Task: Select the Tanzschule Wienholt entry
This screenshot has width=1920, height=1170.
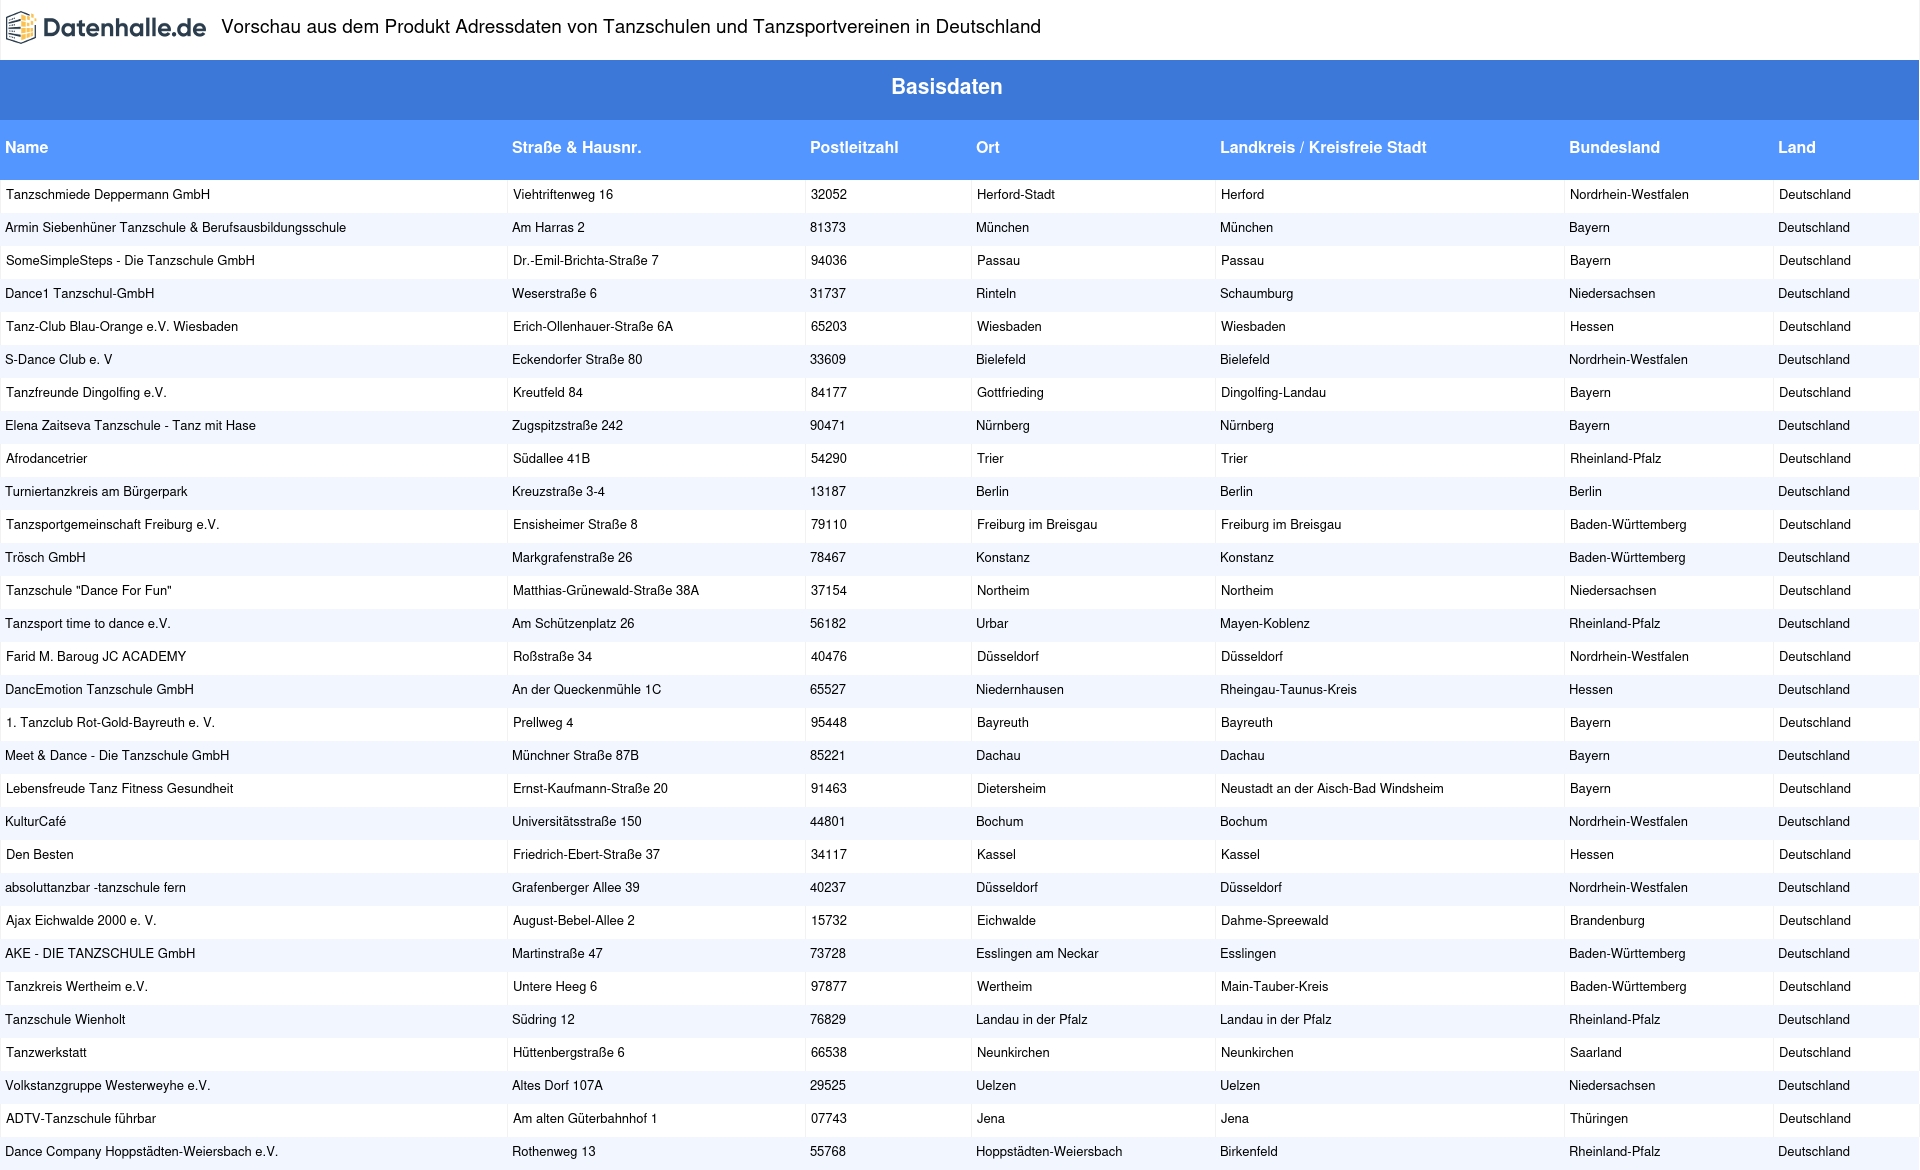Action: 65,1020
